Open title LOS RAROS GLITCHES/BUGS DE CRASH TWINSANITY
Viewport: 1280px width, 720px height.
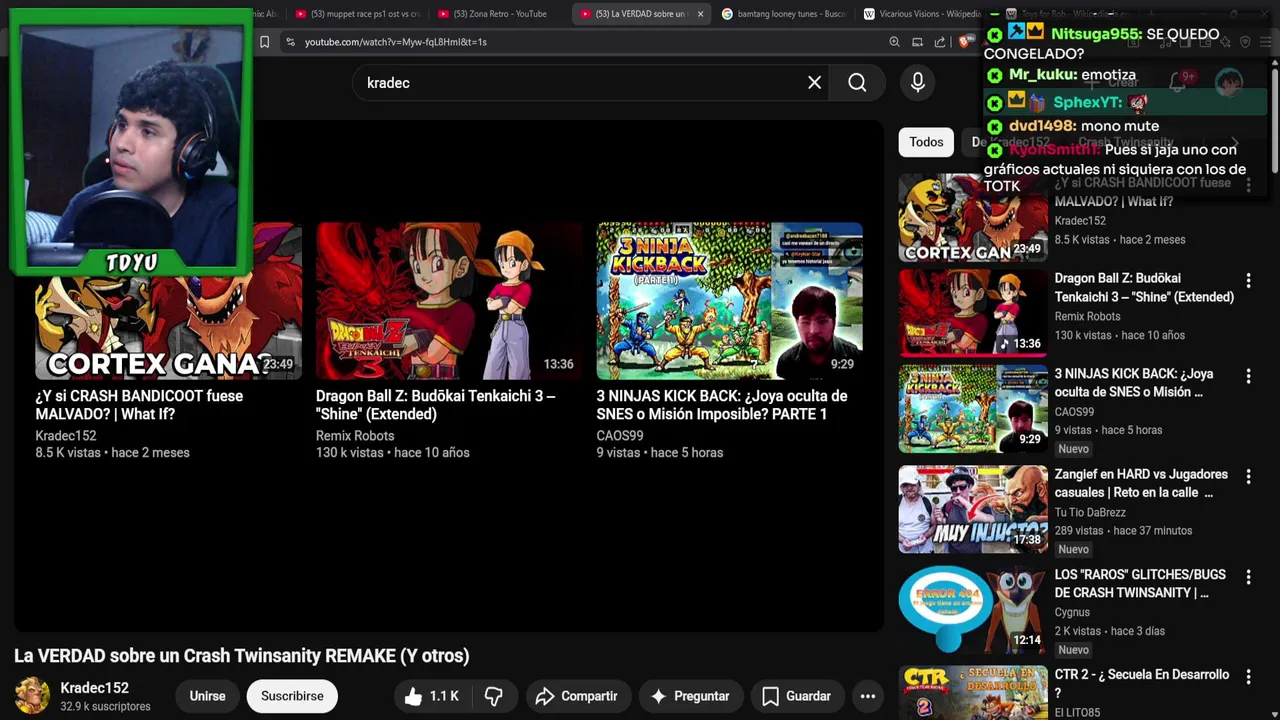(x=1140, y=584)
